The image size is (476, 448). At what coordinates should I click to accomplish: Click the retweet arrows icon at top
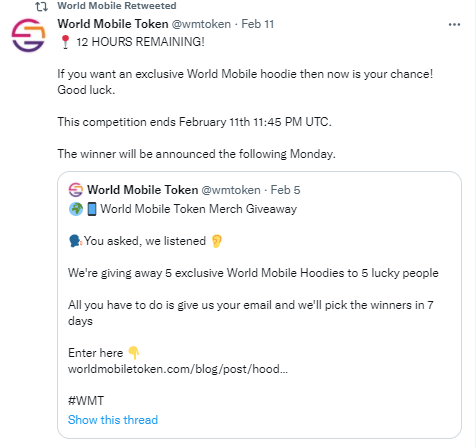pyautogui.click(x=42, y=6)
